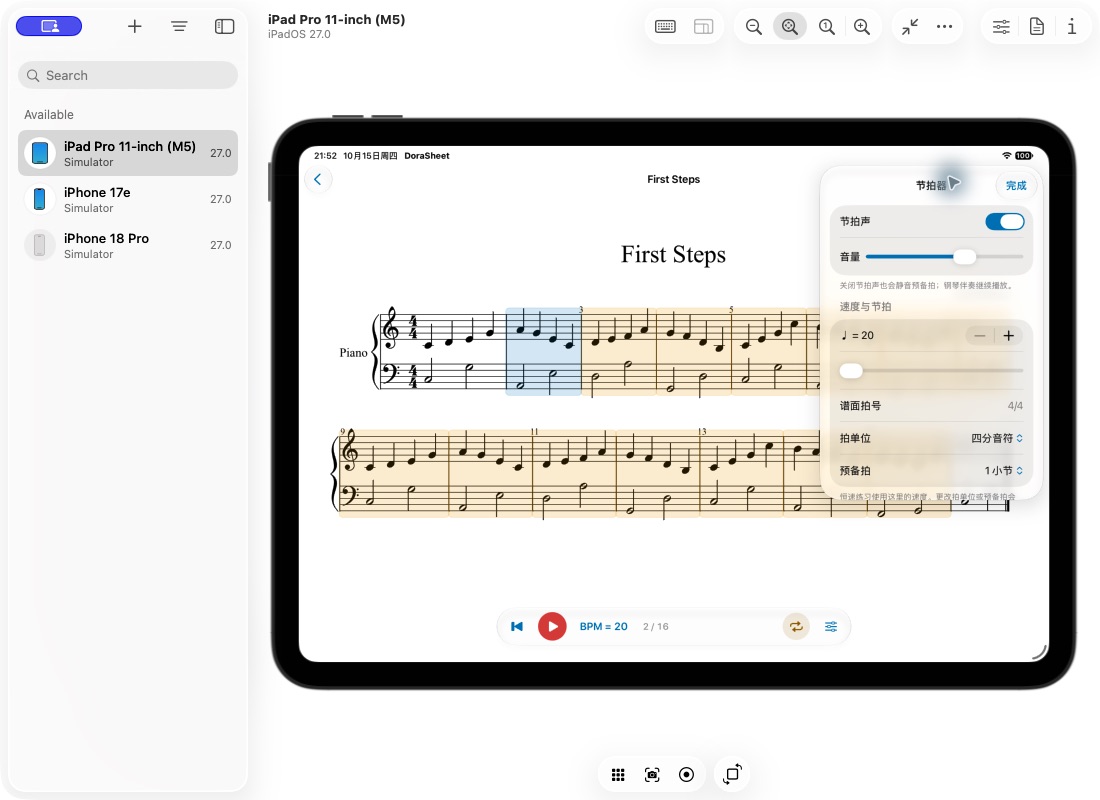The height and width of the screenshot is (800, 1100).
Task: Open the three-dot more options menu
Action: point(944,27)
